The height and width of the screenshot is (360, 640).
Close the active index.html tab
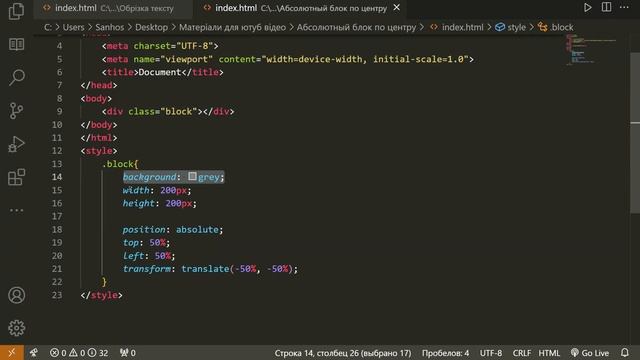[x=396, y=8]
